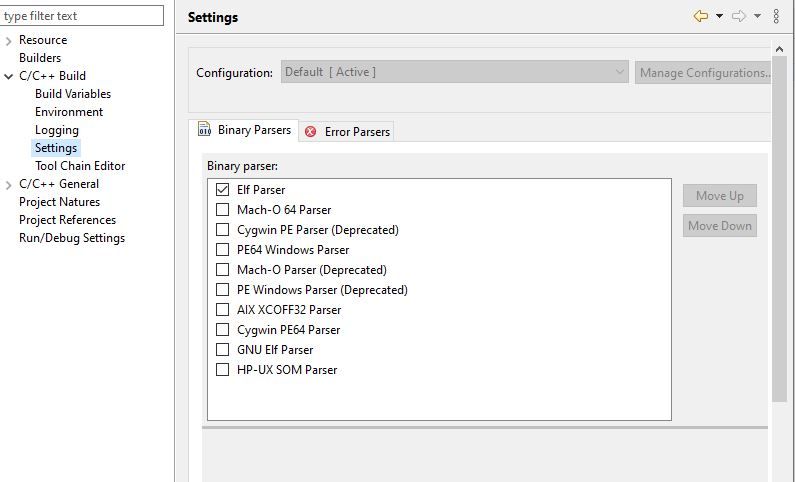The width and height of the screenshot is (795, 482).
Task: Switch to the Error Parsers tab
Action: point(347,132)
